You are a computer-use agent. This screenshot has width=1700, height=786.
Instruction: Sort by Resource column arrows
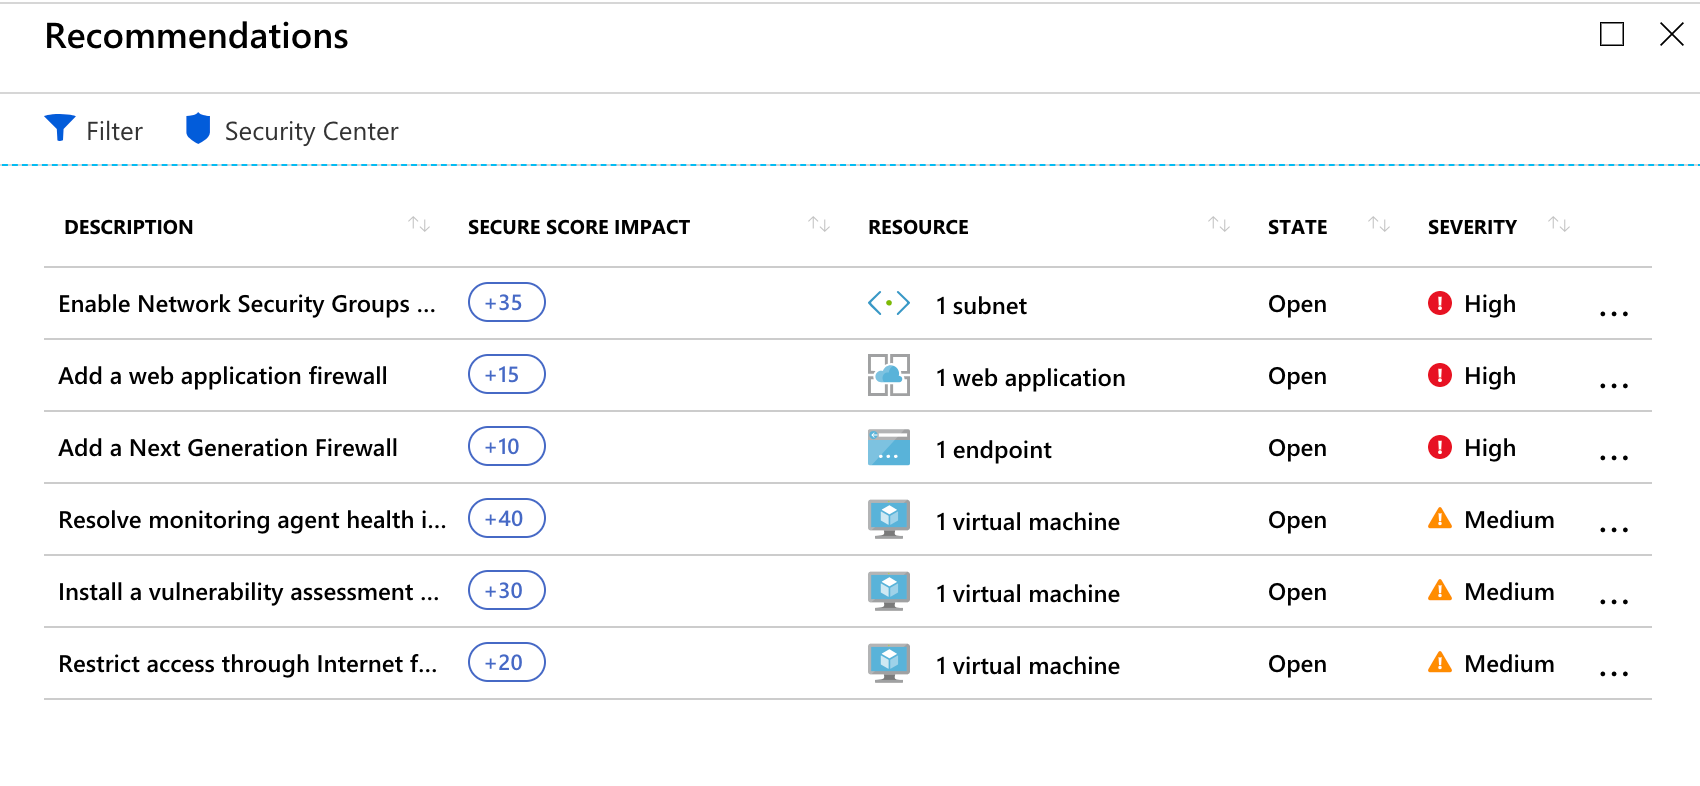point(1219,225)
